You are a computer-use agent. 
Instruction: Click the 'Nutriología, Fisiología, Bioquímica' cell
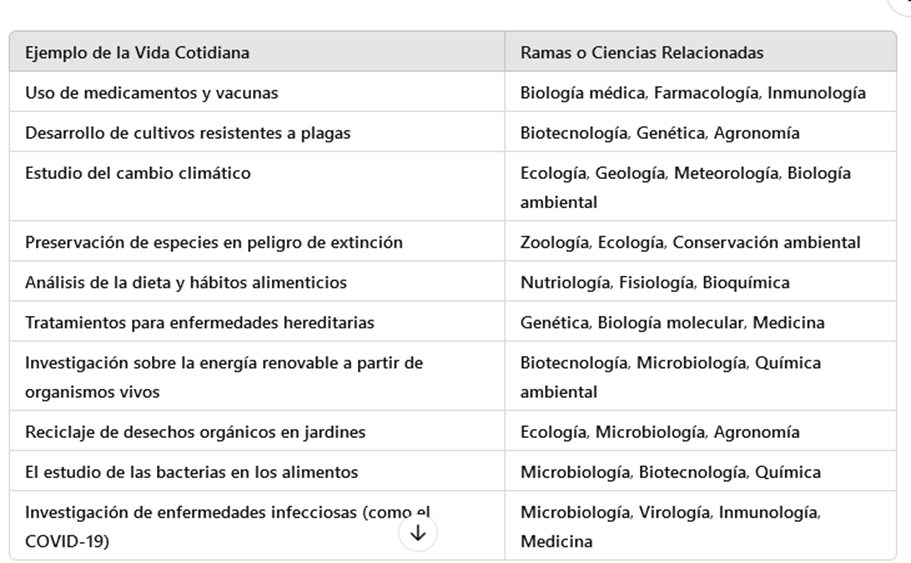(655, 282)
